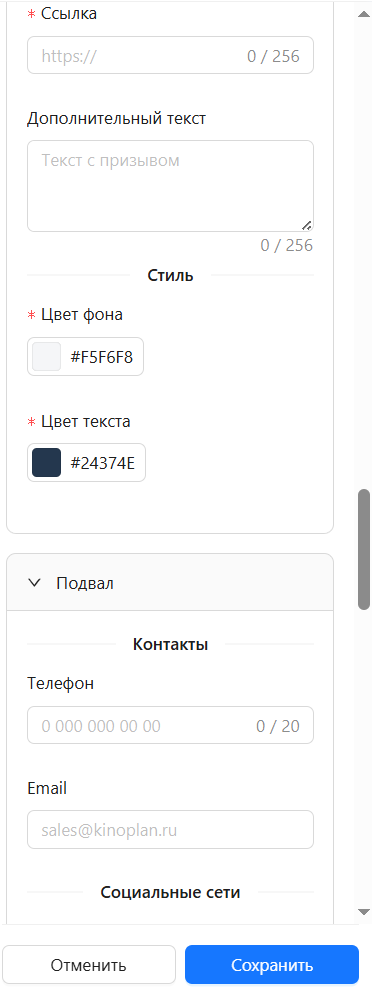This screenshot has width=372, height=988.
Task: Open the Цвет фона light color swatch
Action: coord(47,357)
